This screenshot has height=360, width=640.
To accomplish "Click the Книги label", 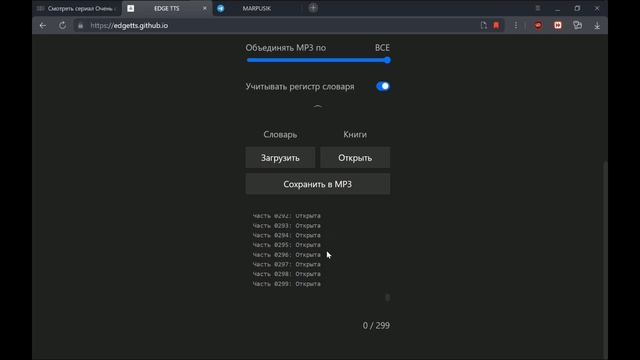I will click(x=355, y=134).
